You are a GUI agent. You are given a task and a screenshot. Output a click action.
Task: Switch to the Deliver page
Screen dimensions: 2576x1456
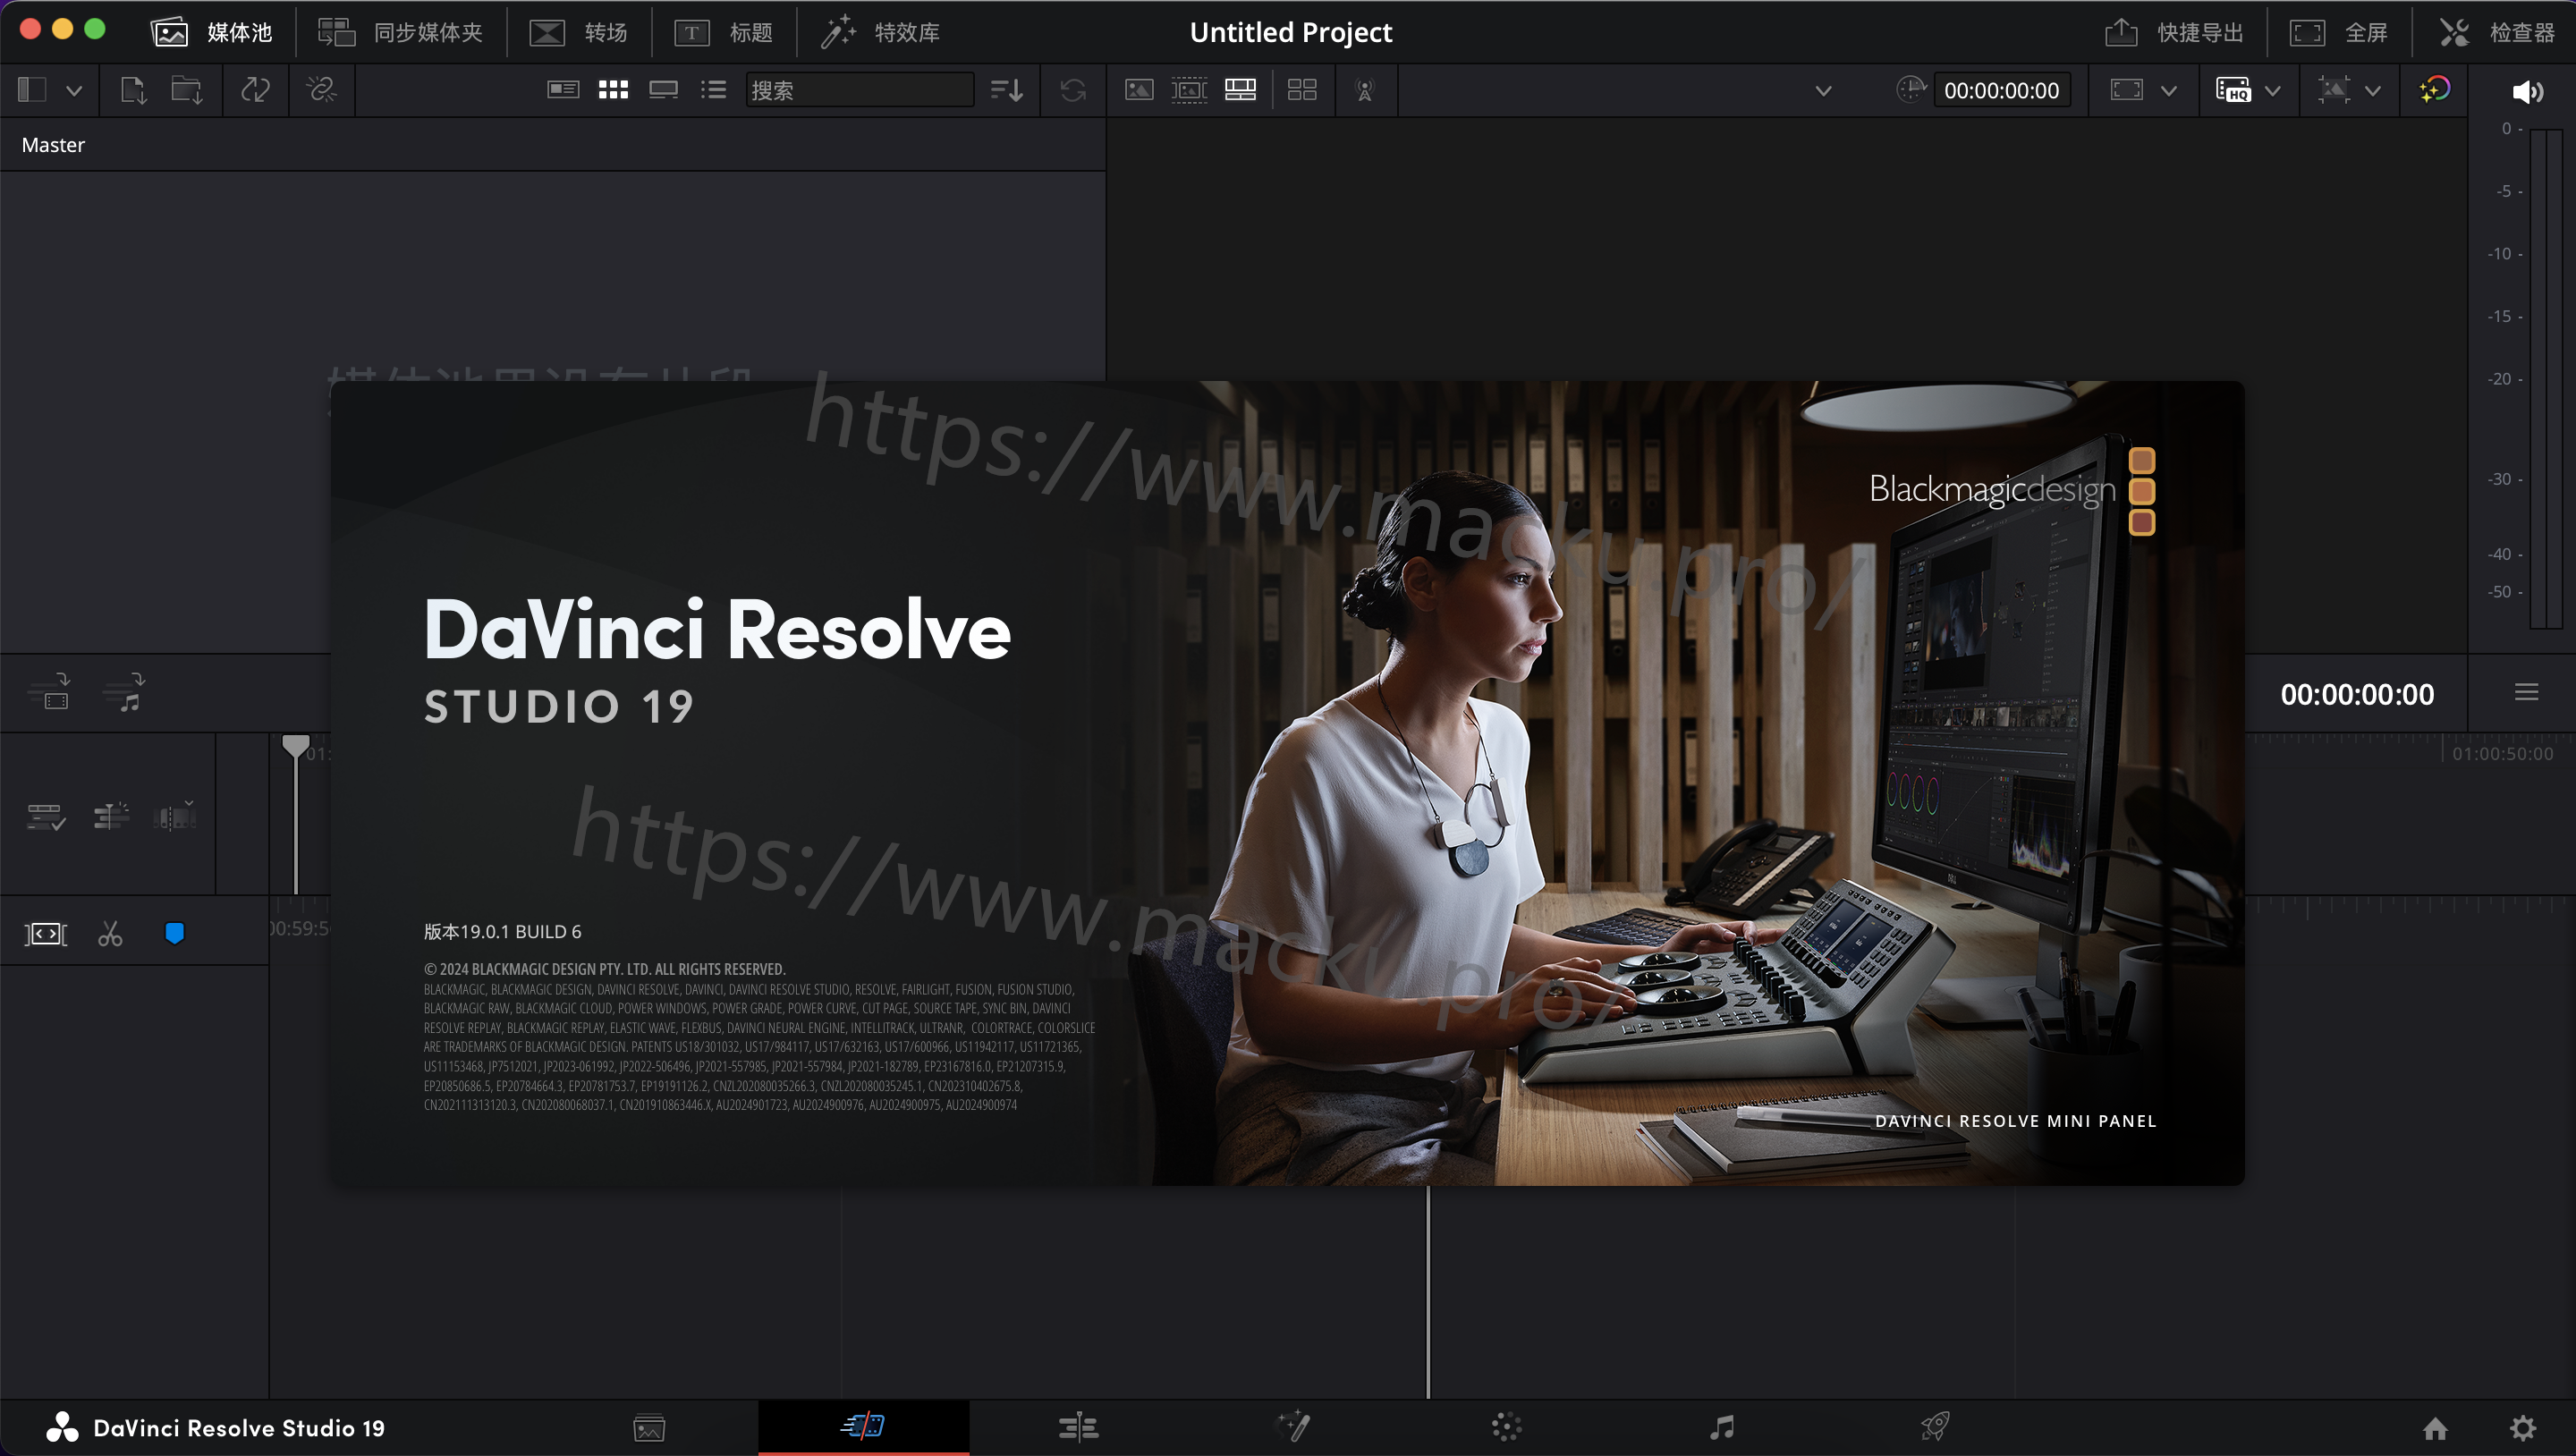tap(1935, 1427)
